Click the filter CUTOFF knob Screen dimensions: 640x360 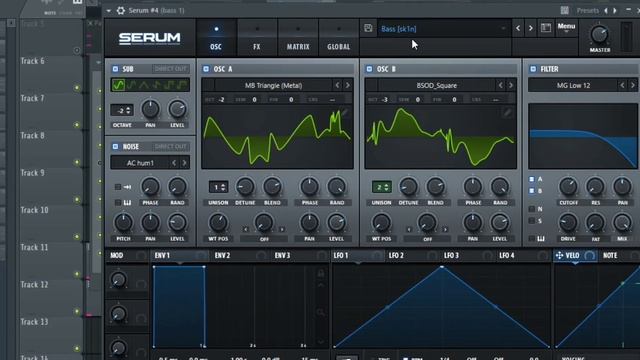coord(568,187)
